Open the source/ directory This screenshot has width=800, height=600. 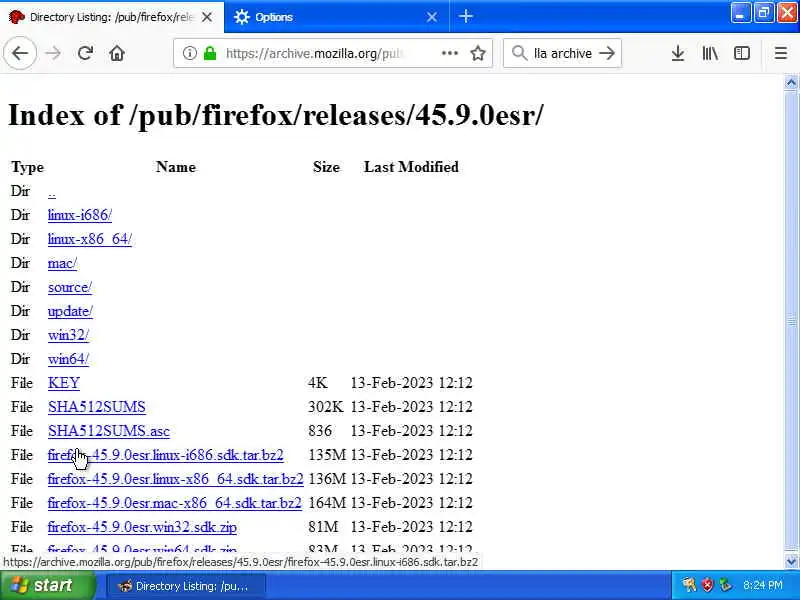click(x=70, y=287)
